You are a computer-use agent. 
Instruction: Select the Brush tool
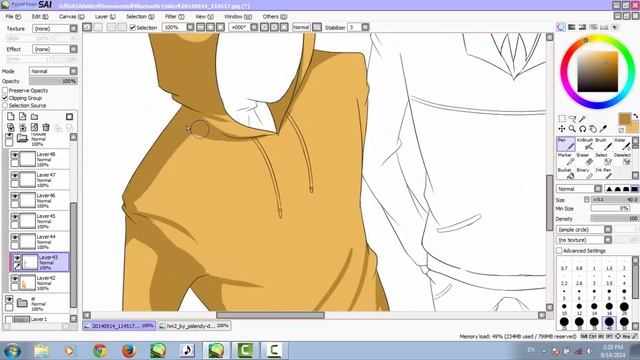click(x=603, y=144)
